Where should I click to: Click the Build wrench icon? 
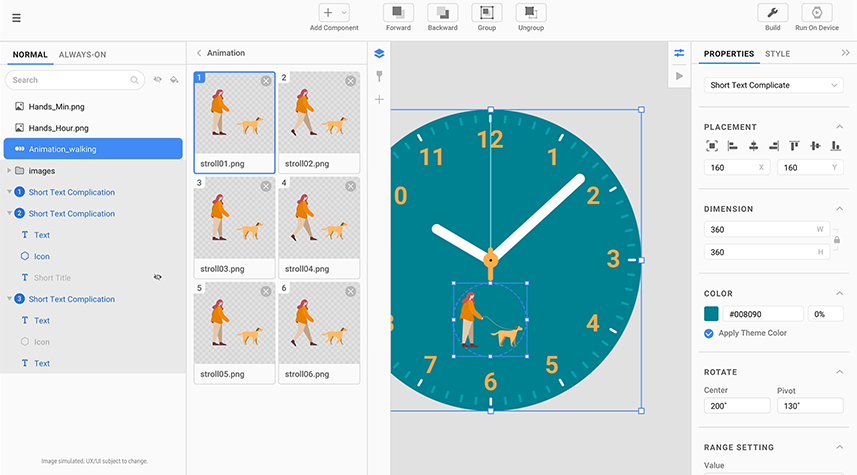(773, 13)
